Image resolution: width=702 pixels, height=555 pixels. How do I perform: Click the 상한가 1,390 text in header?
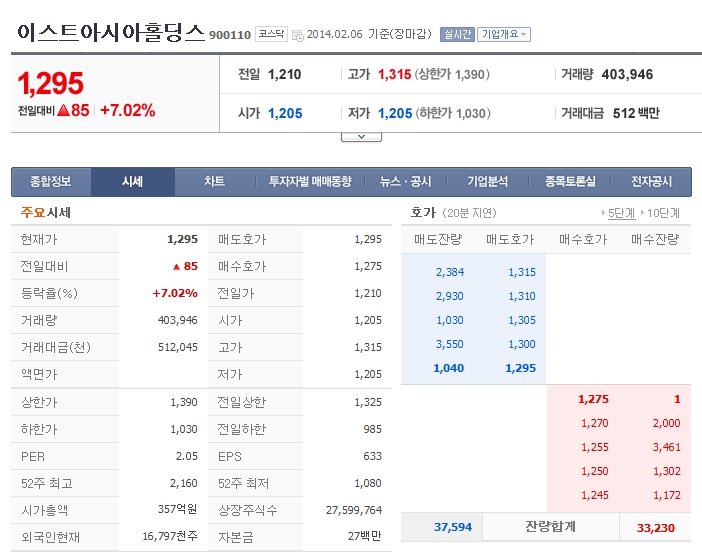[x=452, y=74]
